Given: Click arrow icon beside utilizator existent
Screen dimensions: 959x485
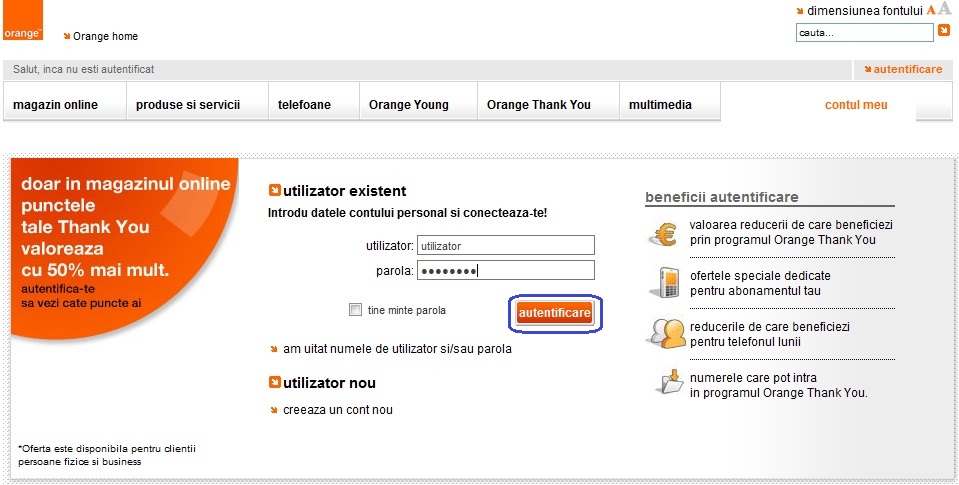Looking at the screenshot, I should [x=275, y=190].
